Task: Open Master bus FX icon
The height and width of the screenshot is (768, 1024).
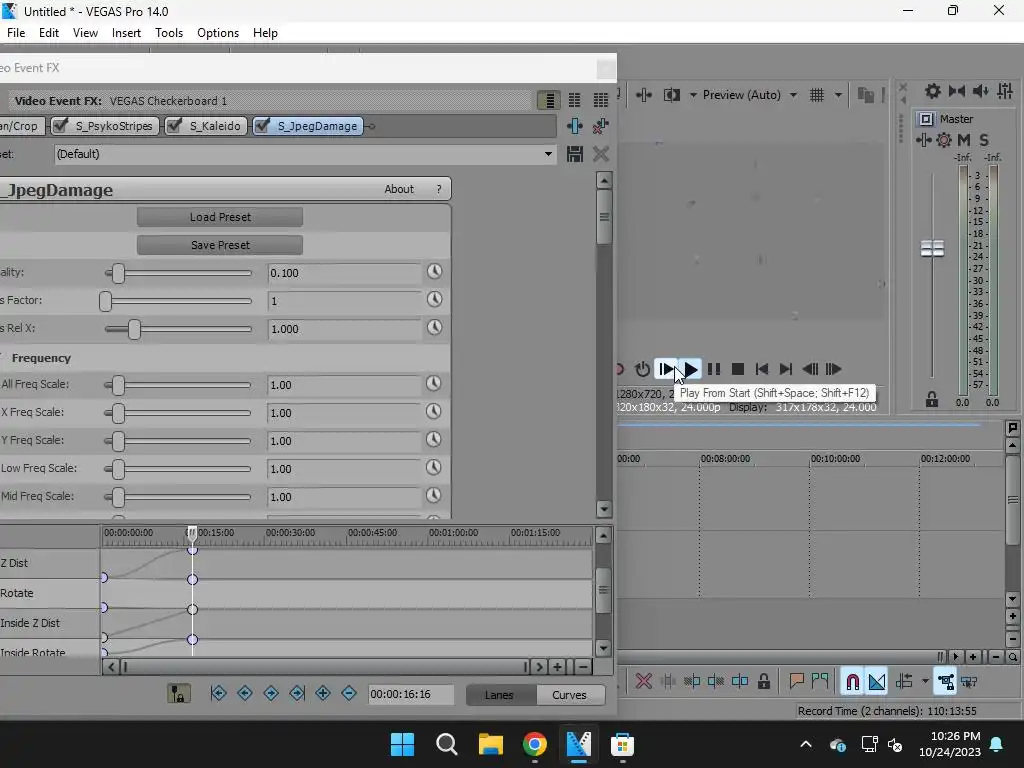Action: [x=923, y=140]
